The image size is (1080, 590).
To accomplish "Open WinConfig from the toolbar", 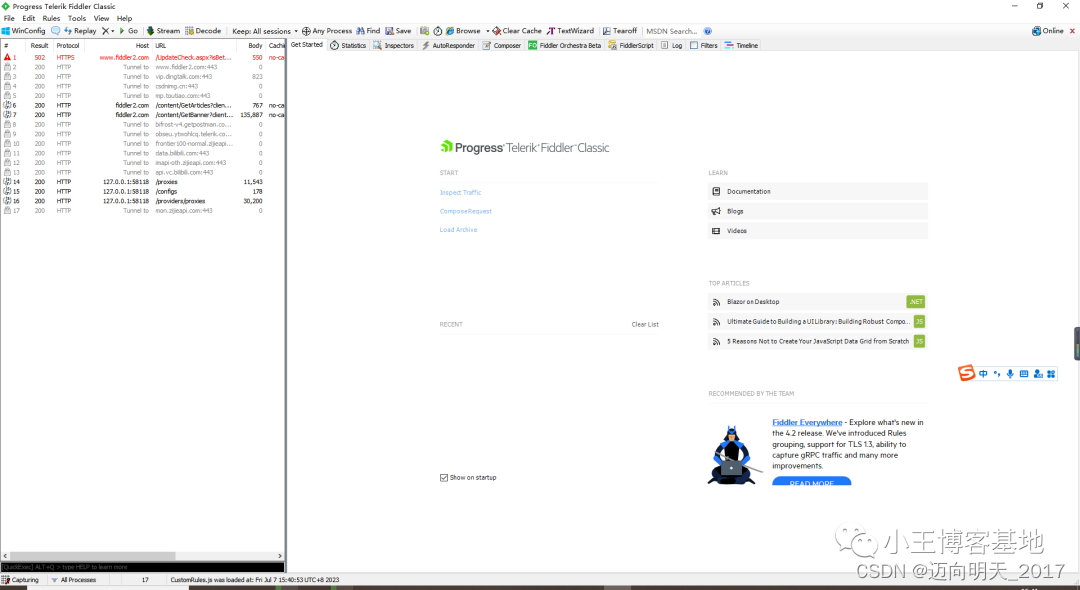I will (23, 31).
